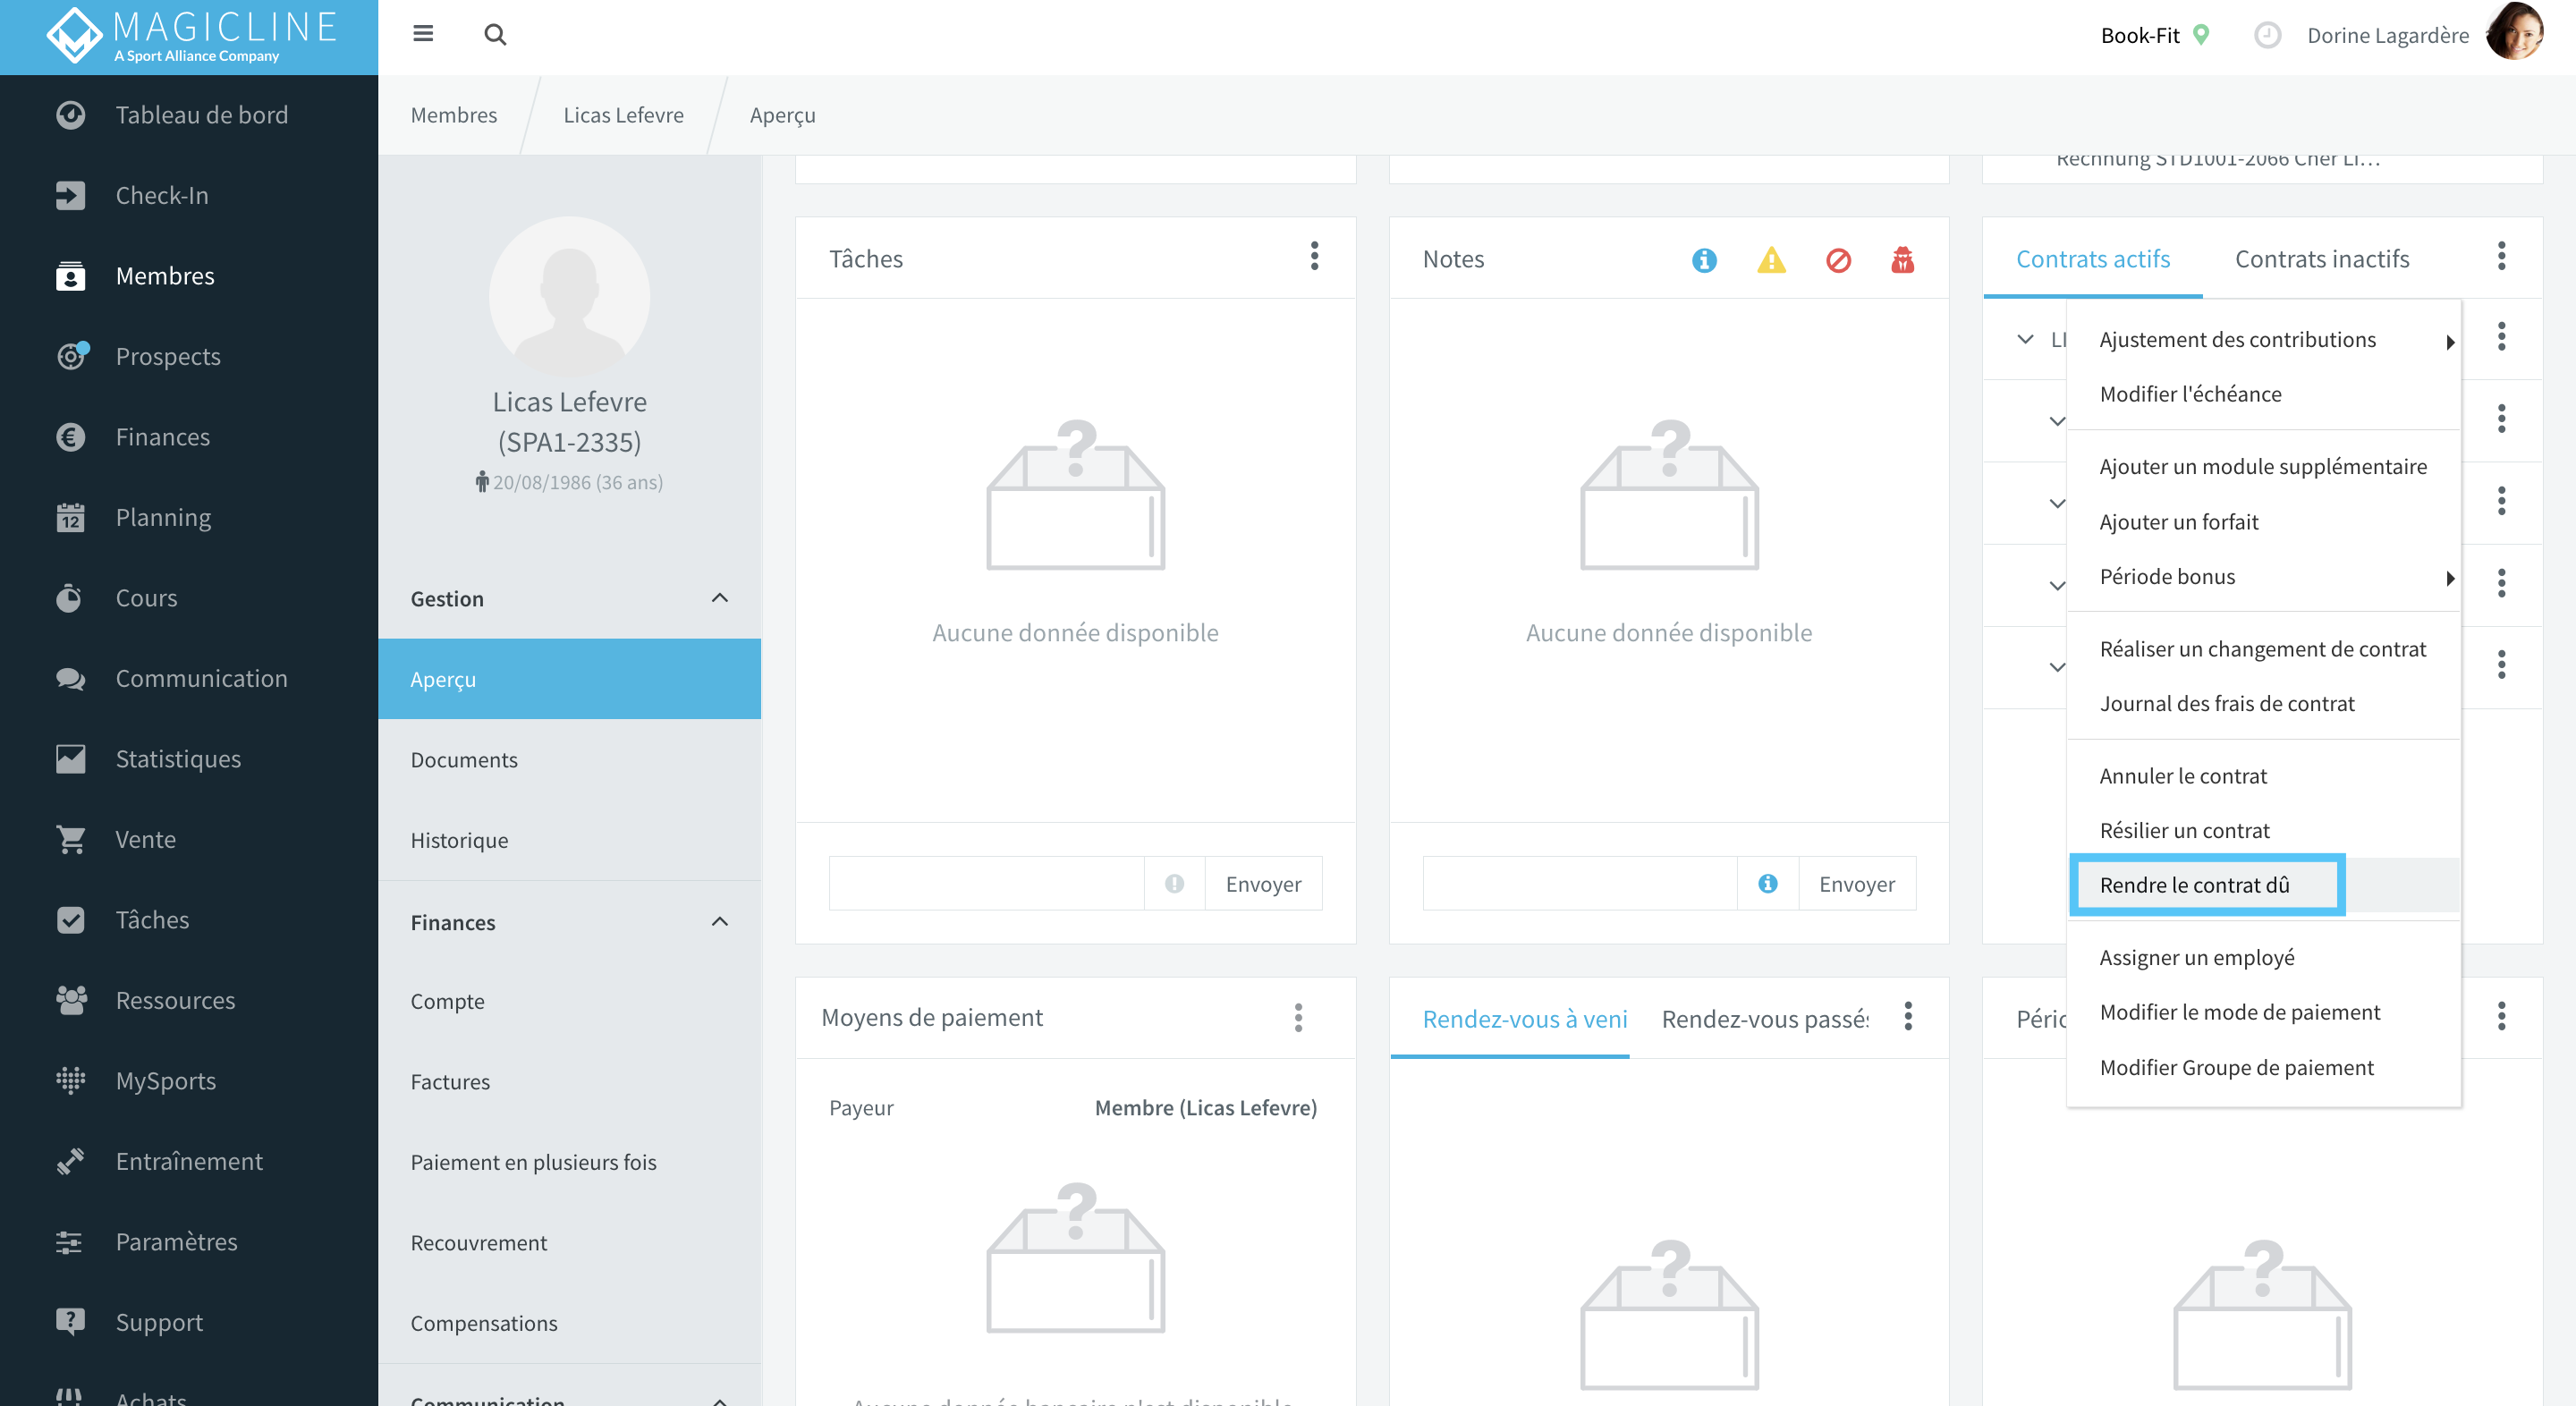Click Envoyer in the Tâches panel
The width and height of the screenshot is (2576, 1406).
(x=1263, y=884)
